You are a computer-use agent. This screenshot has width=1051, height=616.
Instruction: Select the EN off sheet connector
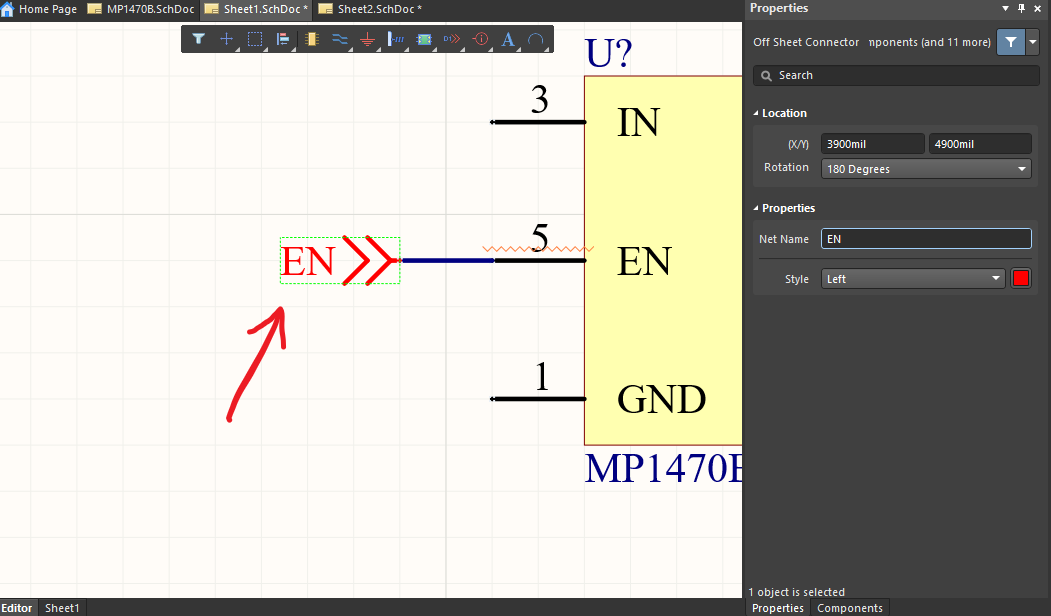point(340,260)
